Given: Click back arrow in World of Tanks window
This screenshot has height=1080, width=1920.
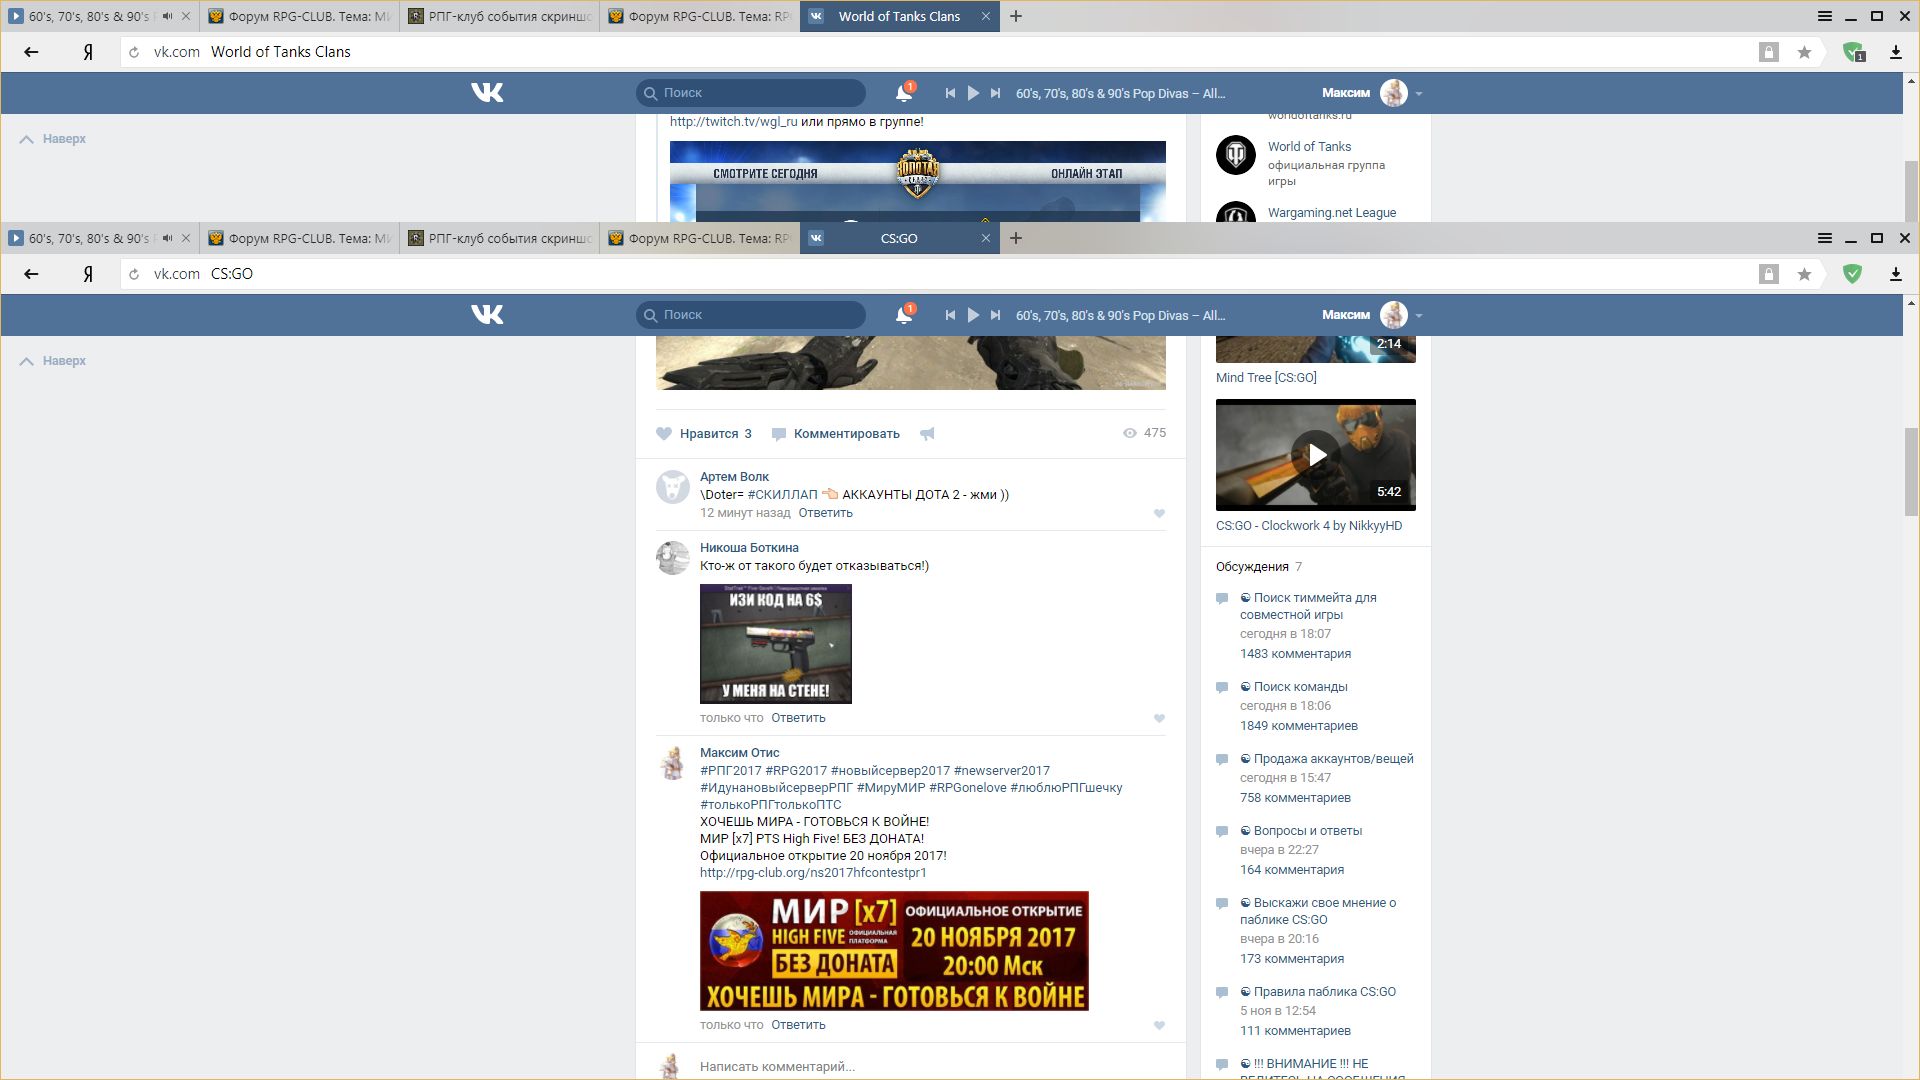Looking at the screenshot, I should (x=31, y=52).
